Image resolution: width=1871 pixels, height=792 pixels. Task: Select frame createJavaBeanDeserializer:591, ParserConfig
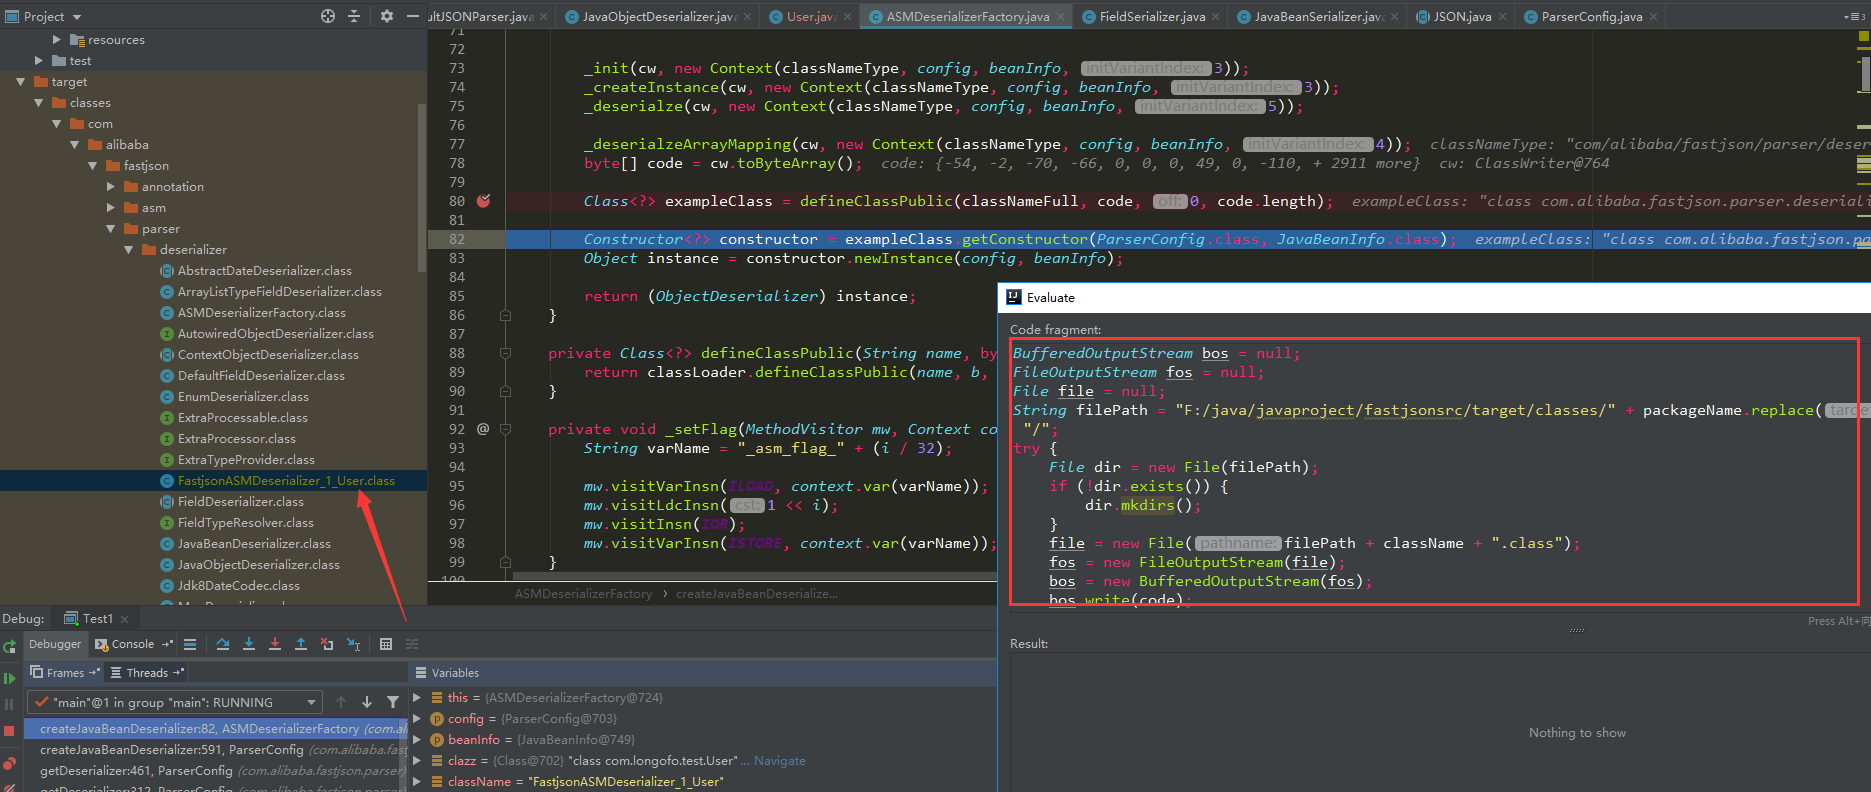[214, 750]
